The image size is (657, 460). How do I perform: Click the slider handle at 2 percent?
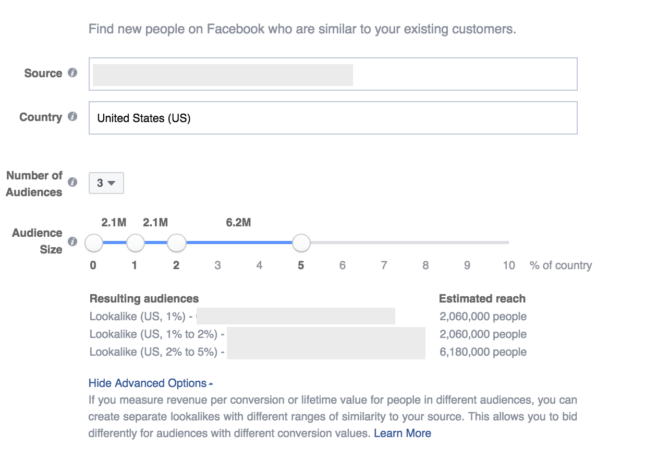(177, 243)
